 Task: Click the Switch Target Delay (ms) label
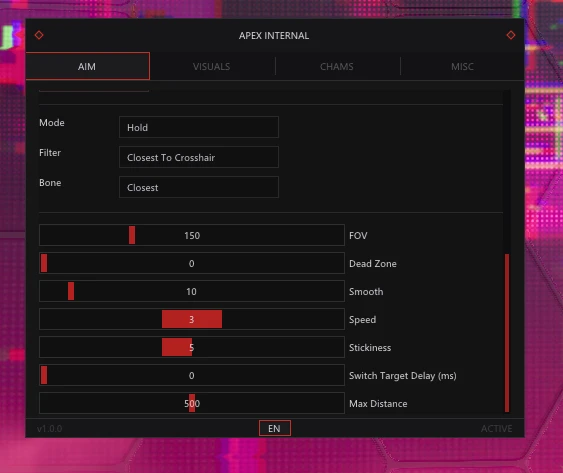click(403, 376)
